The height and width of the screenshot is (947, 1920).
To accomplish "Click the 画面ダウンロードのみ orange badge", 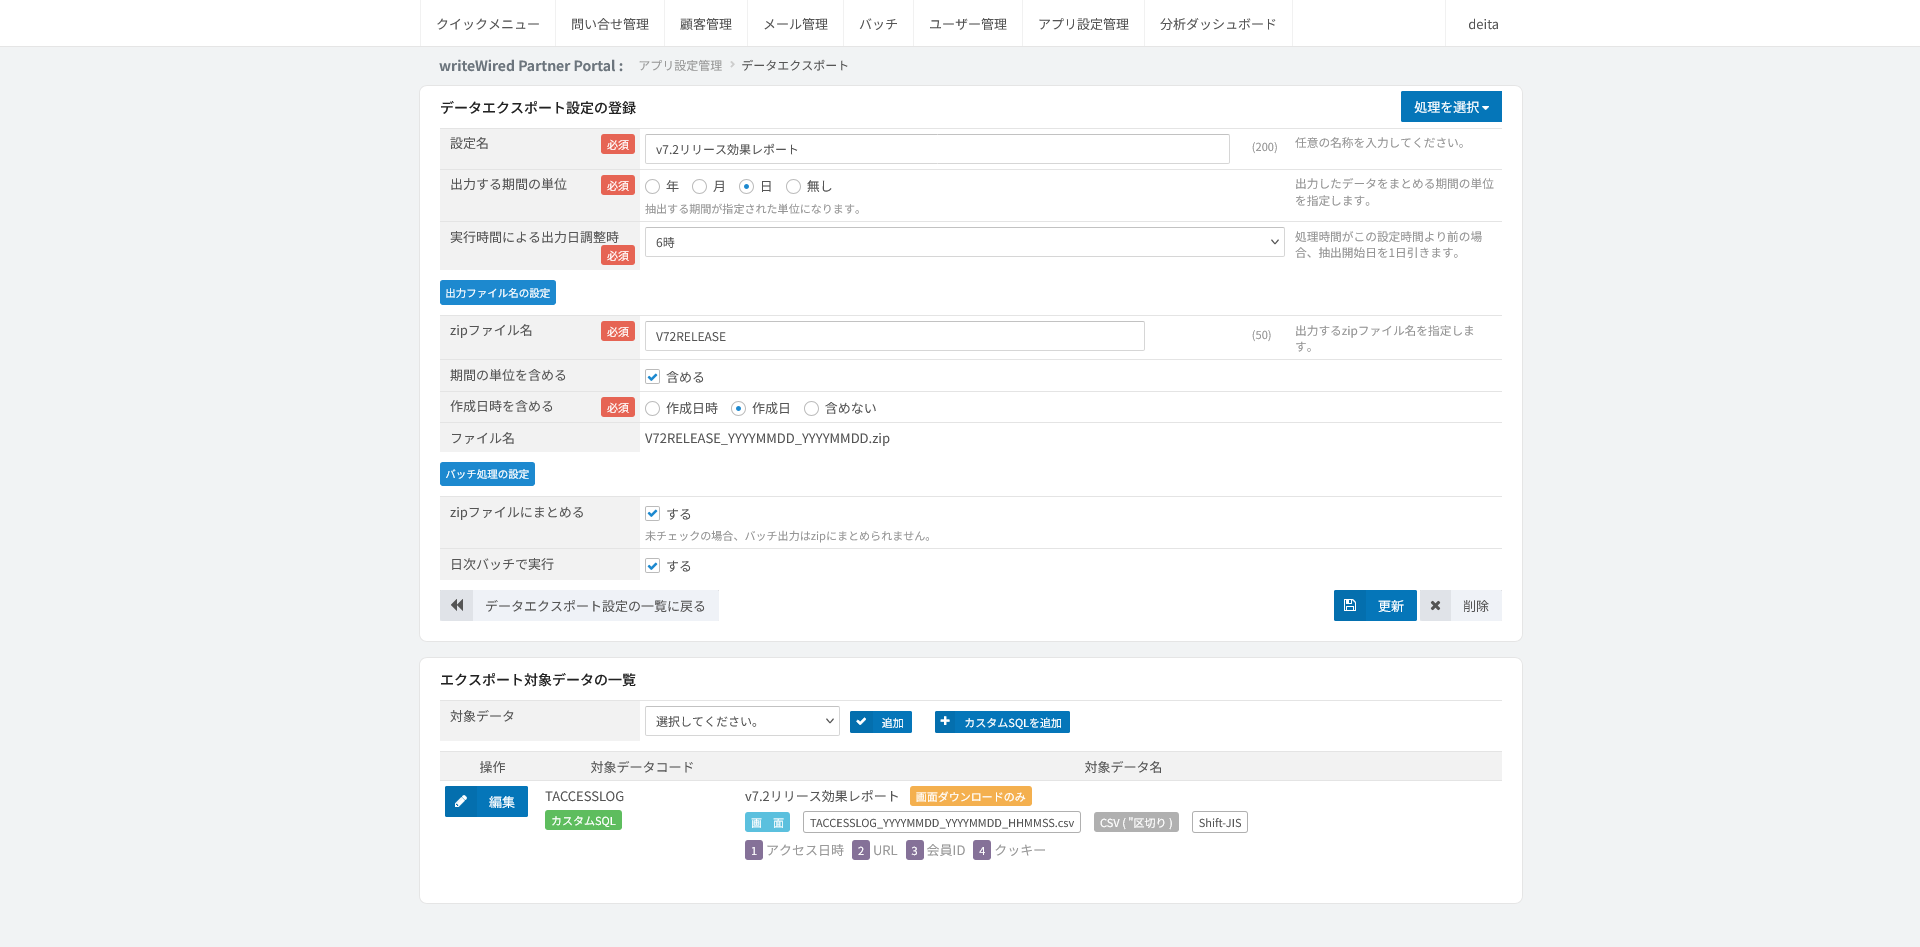I will [970, 797].
